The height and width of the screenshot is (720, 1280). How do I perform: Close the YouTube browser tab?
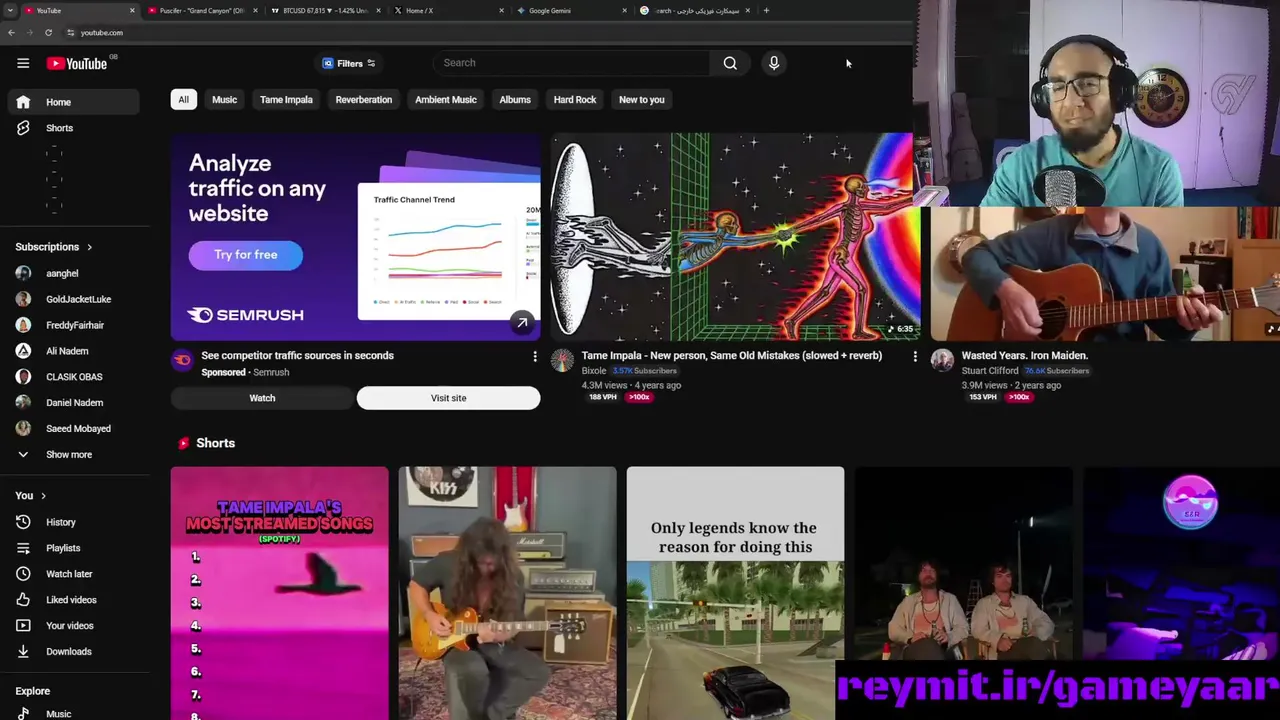tap(132, 11)
